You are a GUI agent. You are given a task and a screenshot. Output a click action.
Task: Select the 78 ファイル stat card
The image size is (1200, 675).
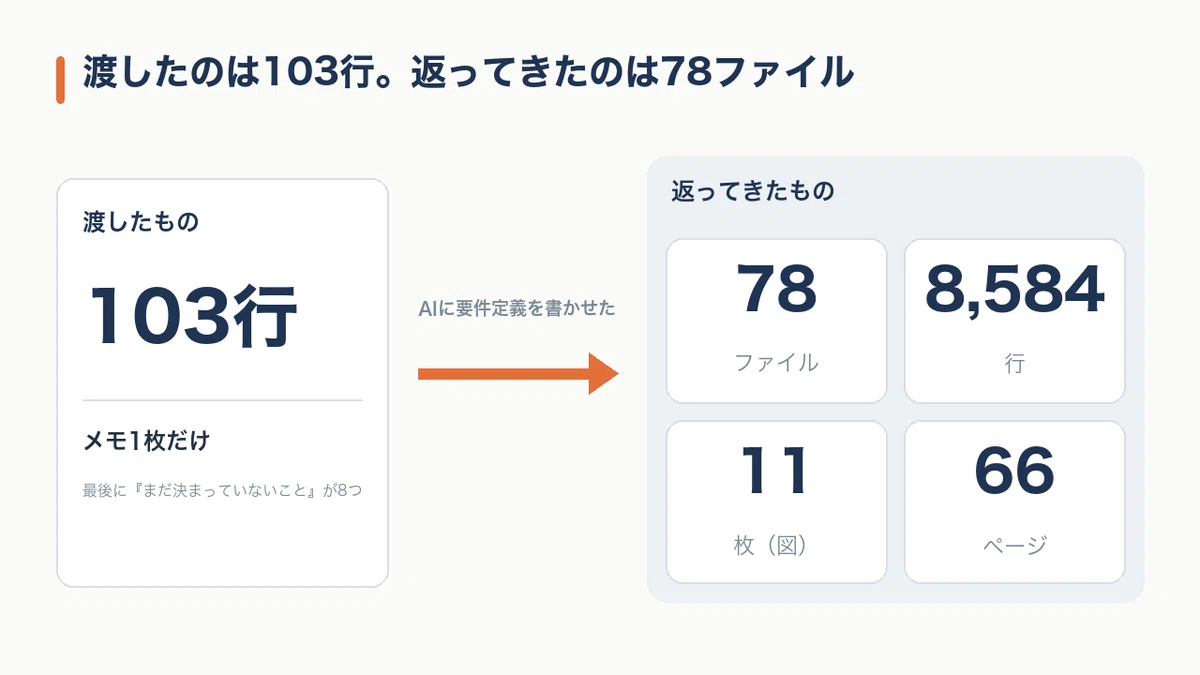777,321
